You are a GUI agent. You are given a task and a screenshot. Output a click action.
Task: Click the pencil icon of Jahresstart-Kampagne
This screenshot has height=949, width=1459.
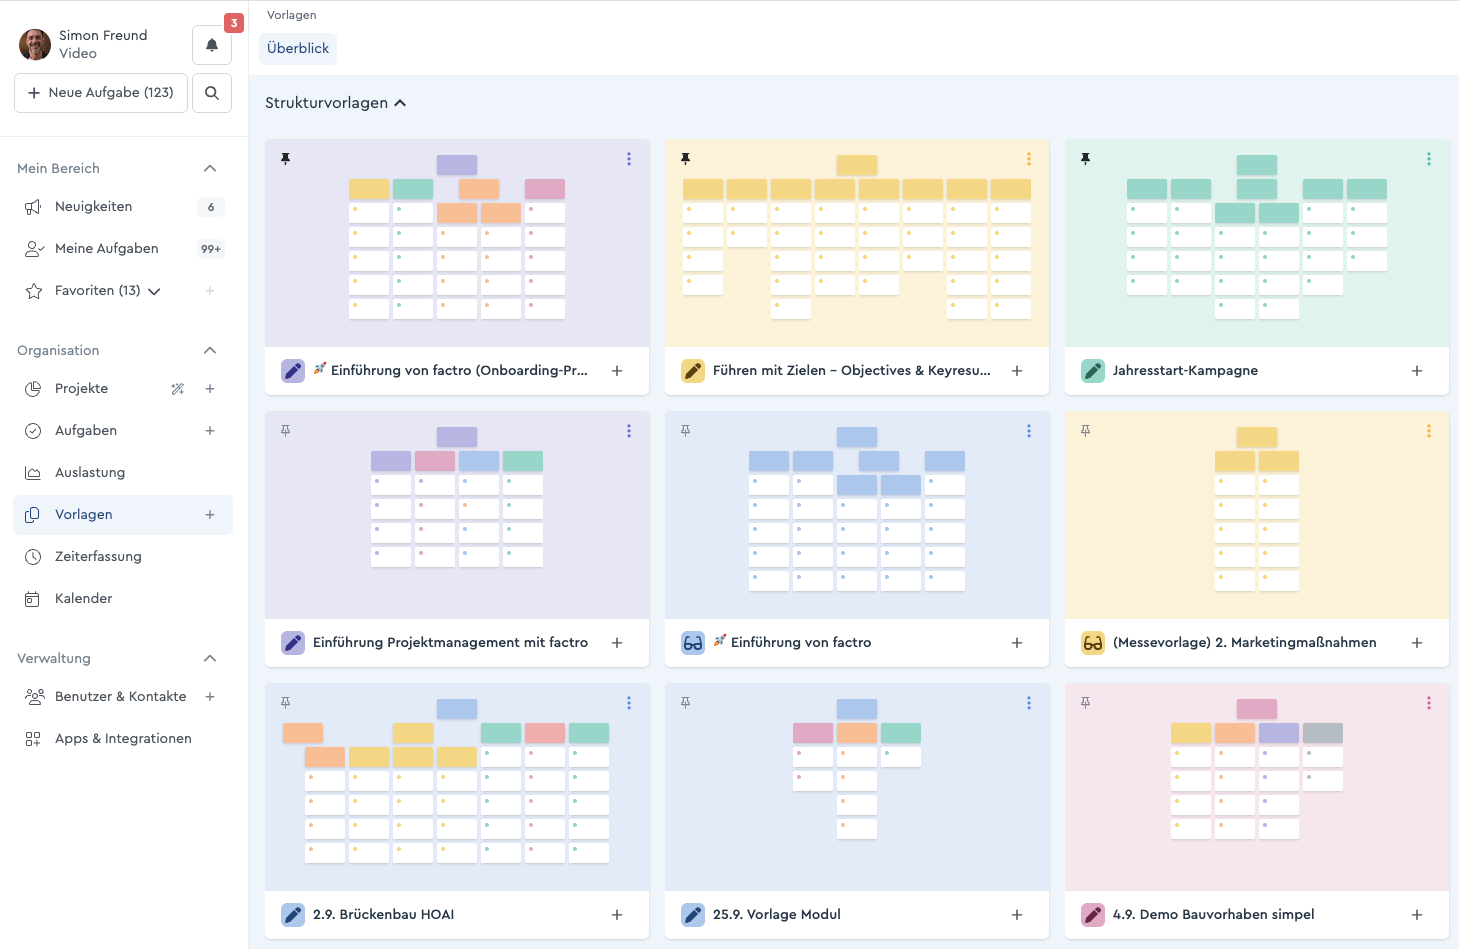1093,371
